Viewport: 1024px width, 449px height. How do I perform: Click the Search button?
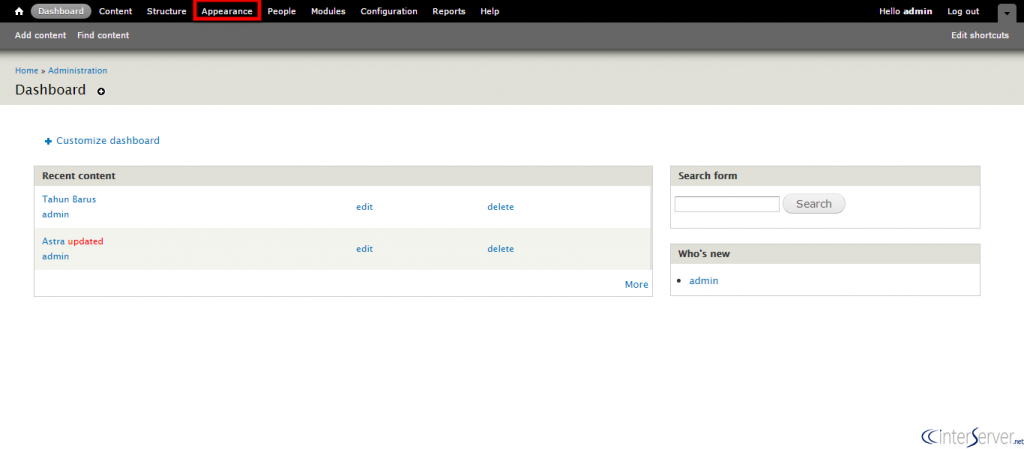[814, 204]
